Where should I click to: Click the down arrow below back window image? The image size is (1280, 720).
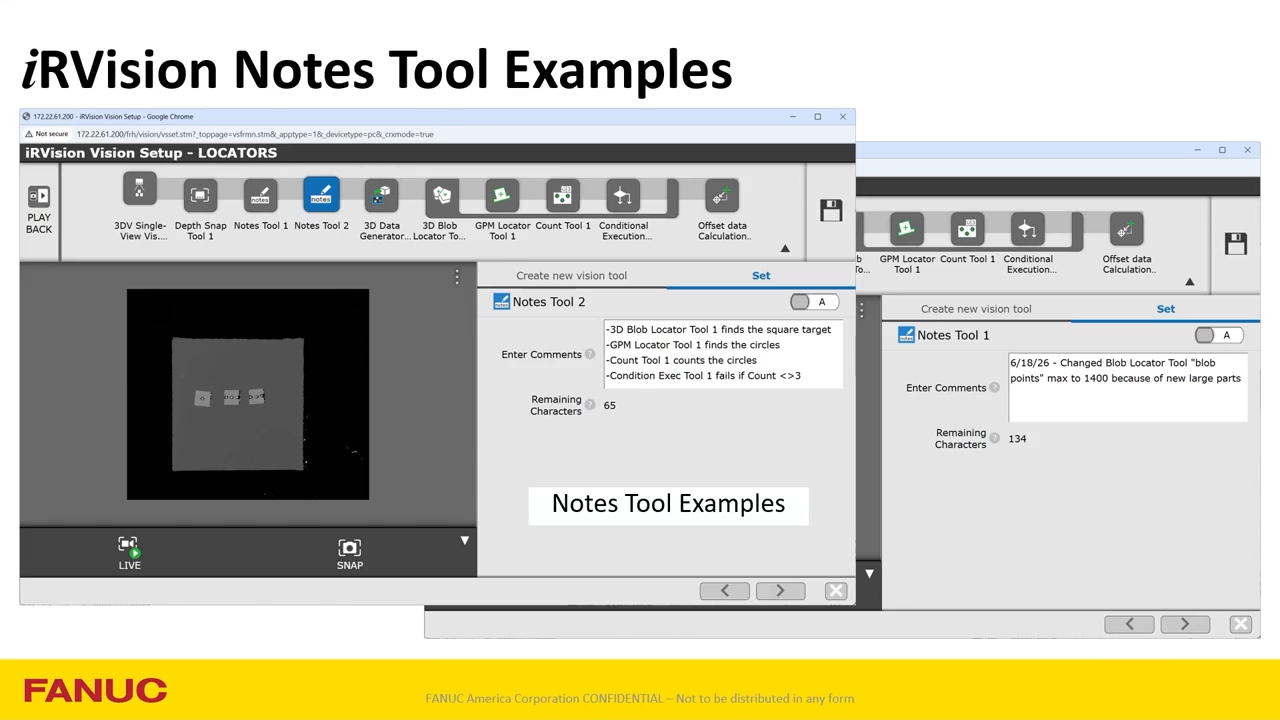click(x=869, y=573)
